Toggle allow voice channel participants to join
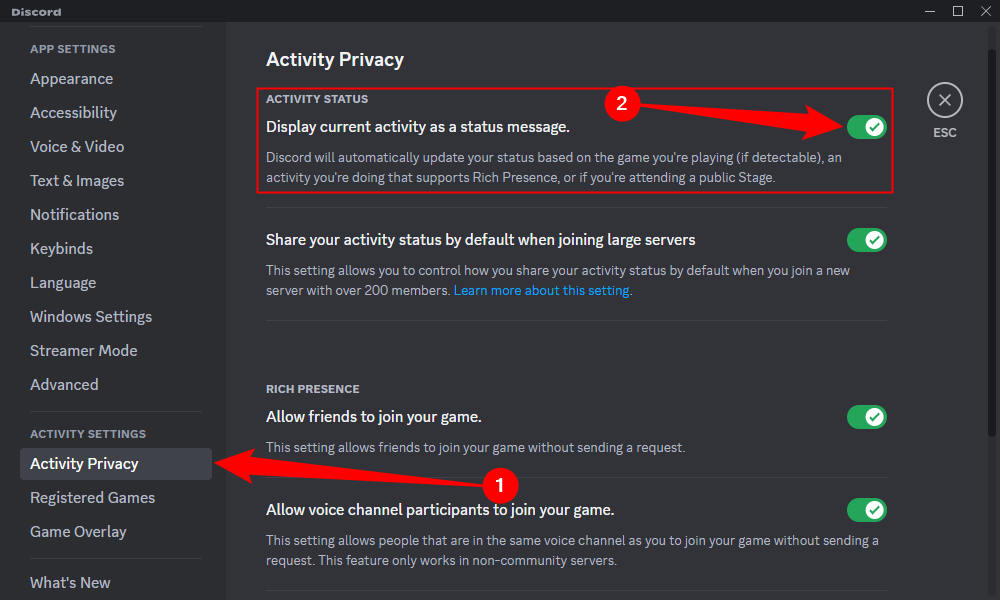The width and height of the screenshot is (1000, 600). (x=866, y=510)
